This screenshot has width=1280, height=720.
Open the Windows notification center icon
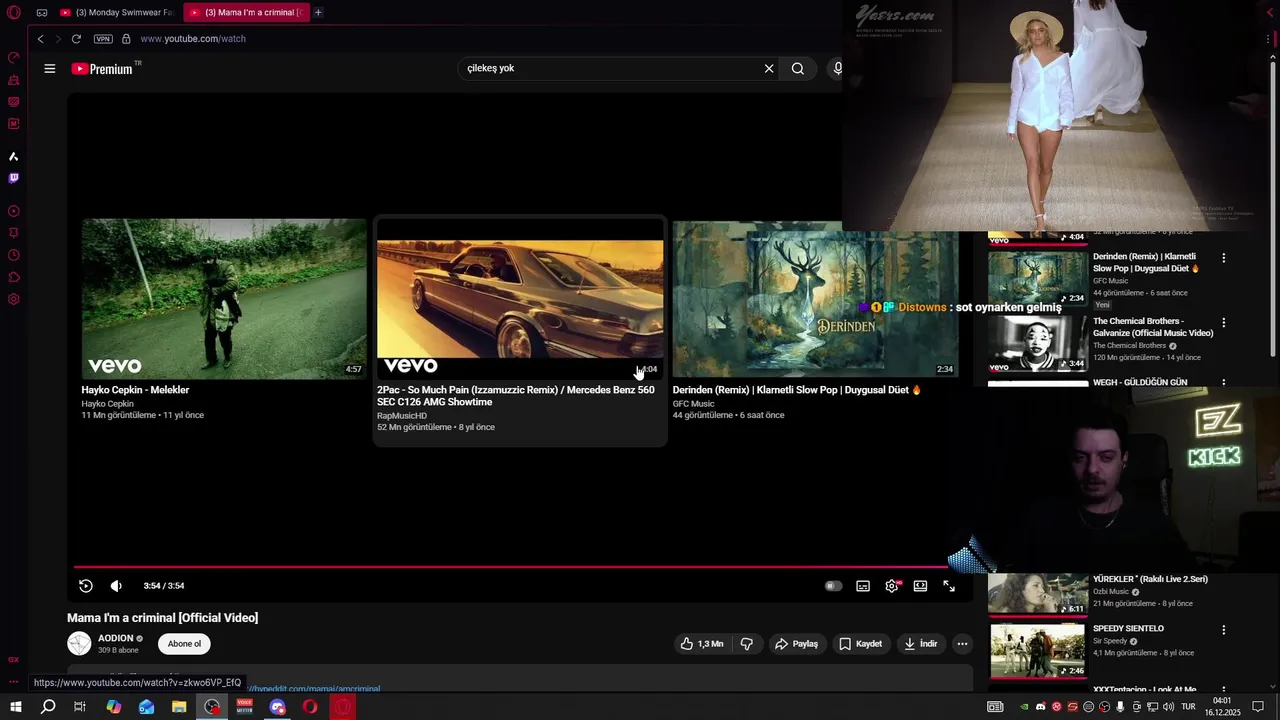click(x=1258, y=707)
